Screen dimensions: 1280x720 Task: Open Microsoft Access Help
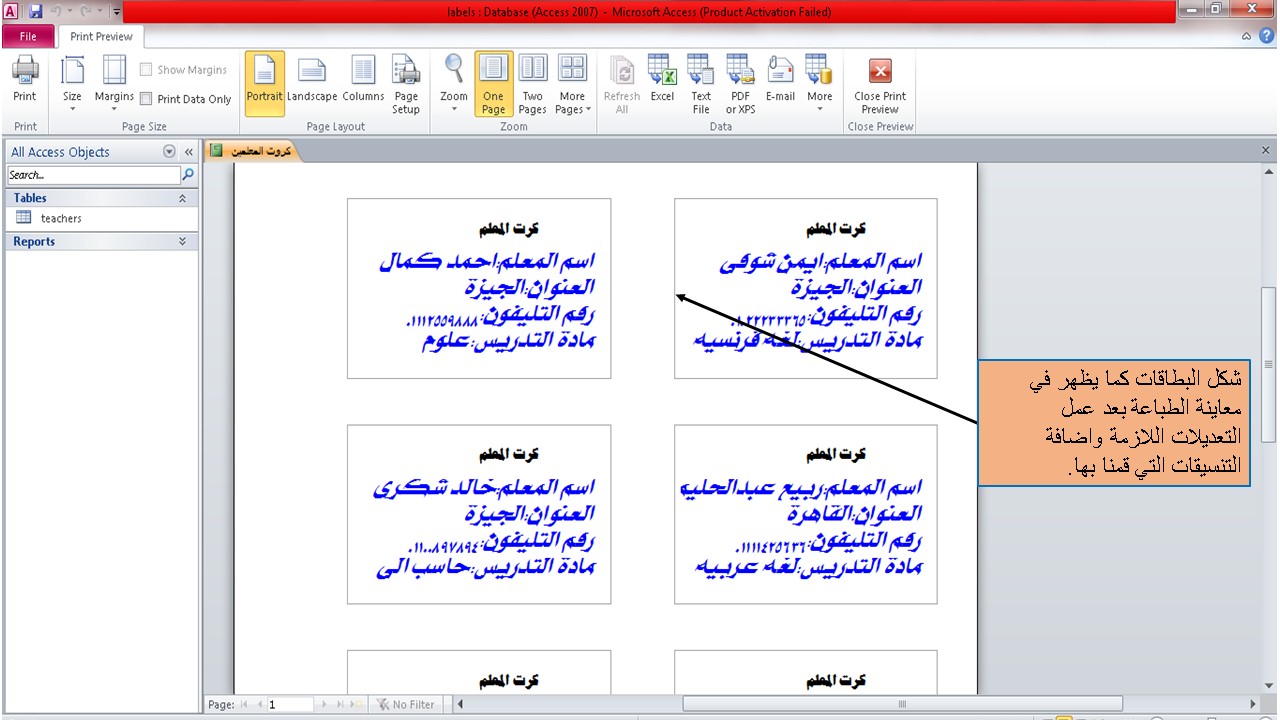pos(1265,36)
